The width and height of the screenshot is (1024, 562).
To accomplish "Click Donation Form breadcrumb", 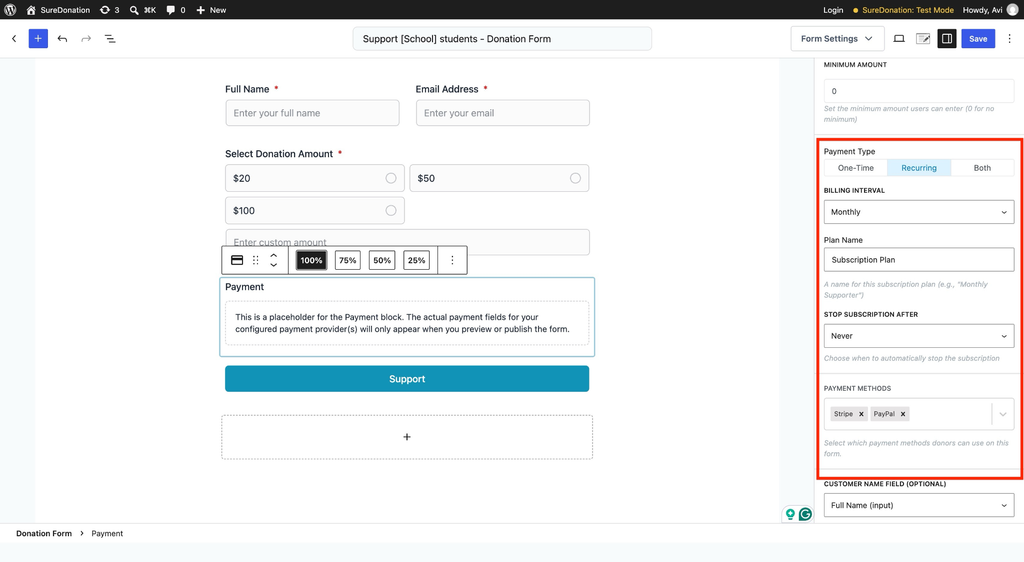I will click(x=44, y=533).
